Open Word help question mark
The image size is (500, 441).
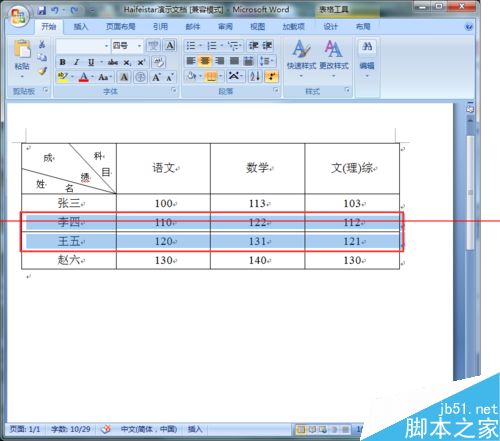coord(469,27)
